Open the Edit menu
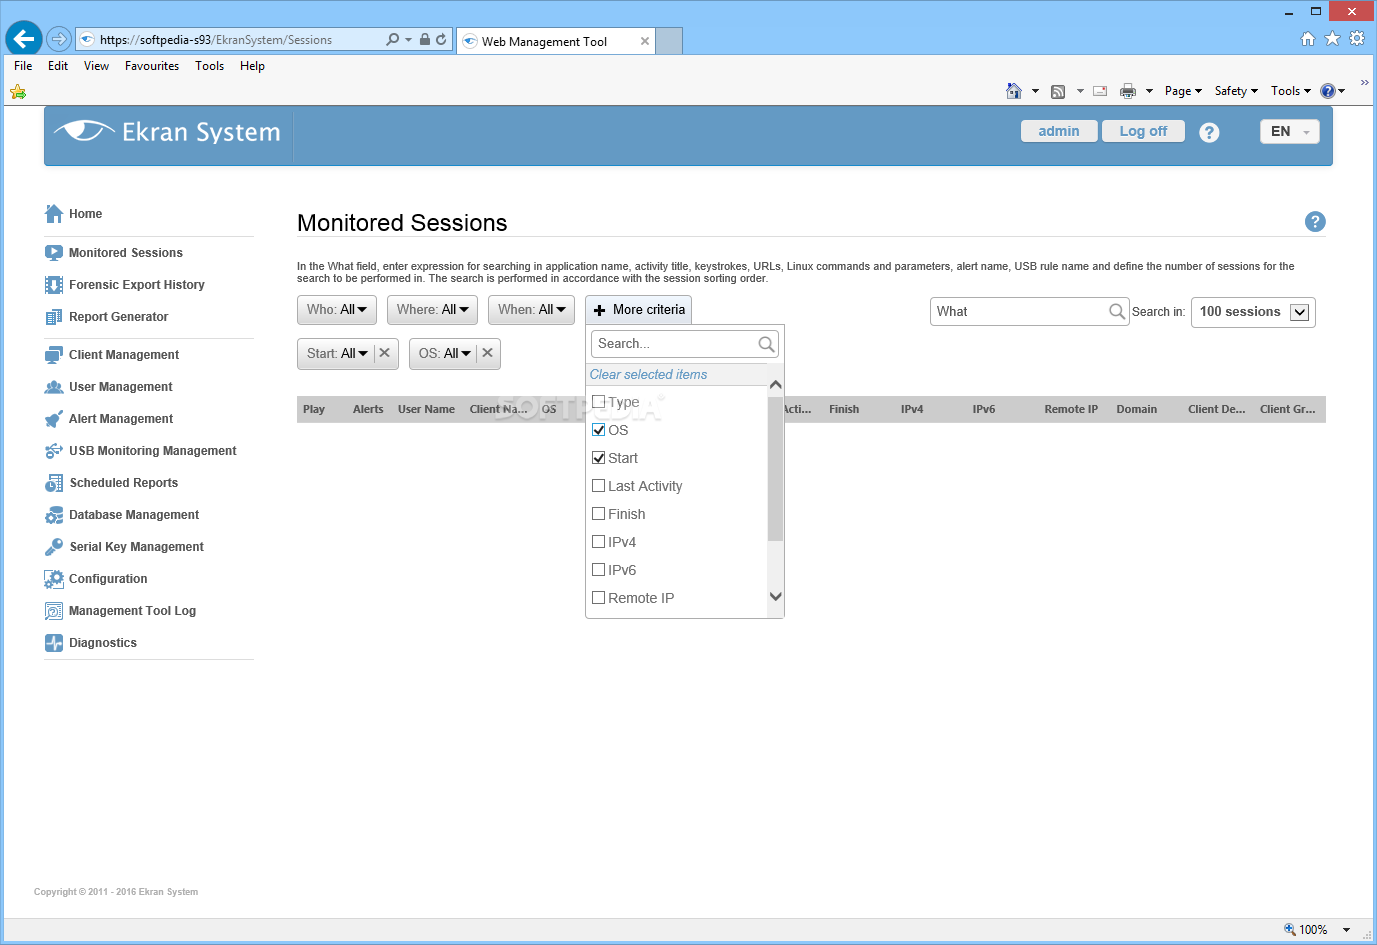1377x945 pixels. pos(58,66)
